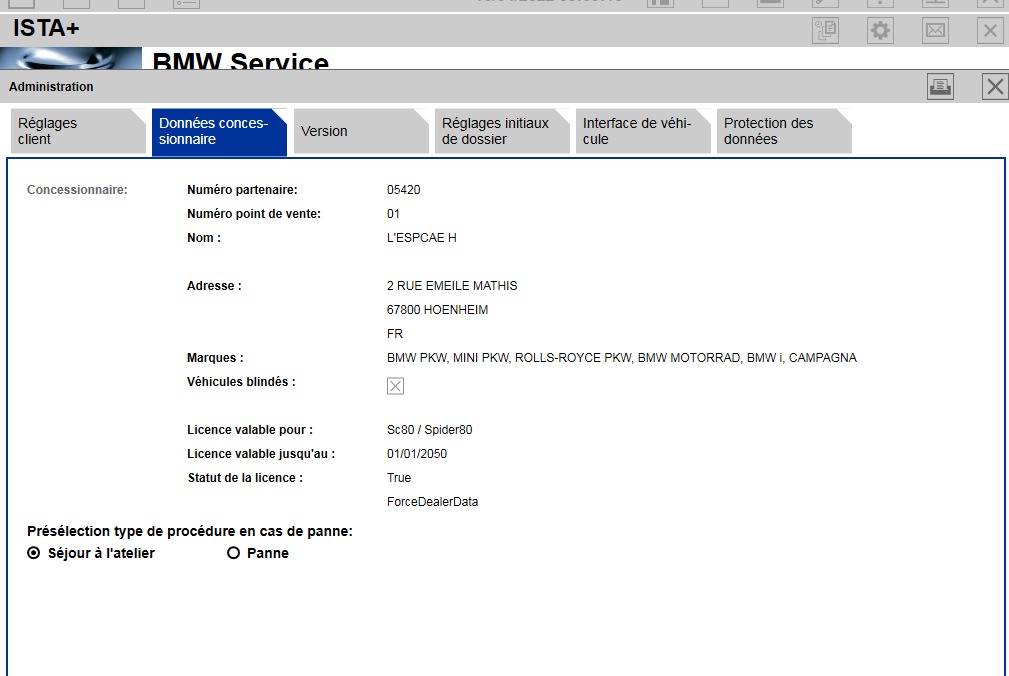Screen dimensions: 1009x676
Task: Go to Réglages initiaux de dossier tab
Action: coord(502,131)
